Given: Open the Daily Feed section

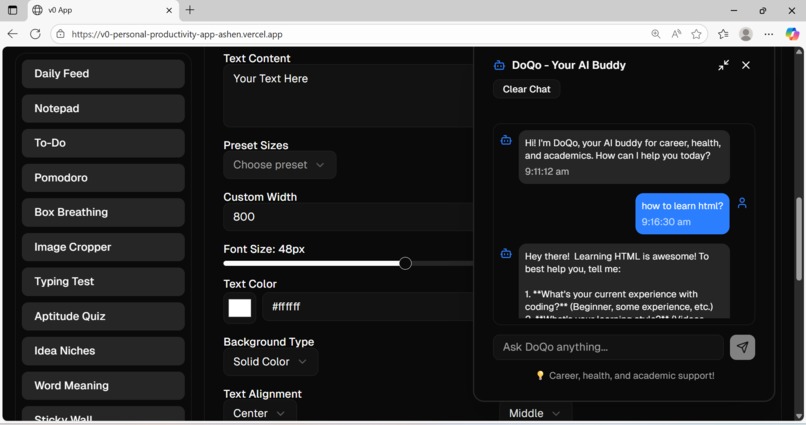Looking at the screenshot, I should coord(103,73).
